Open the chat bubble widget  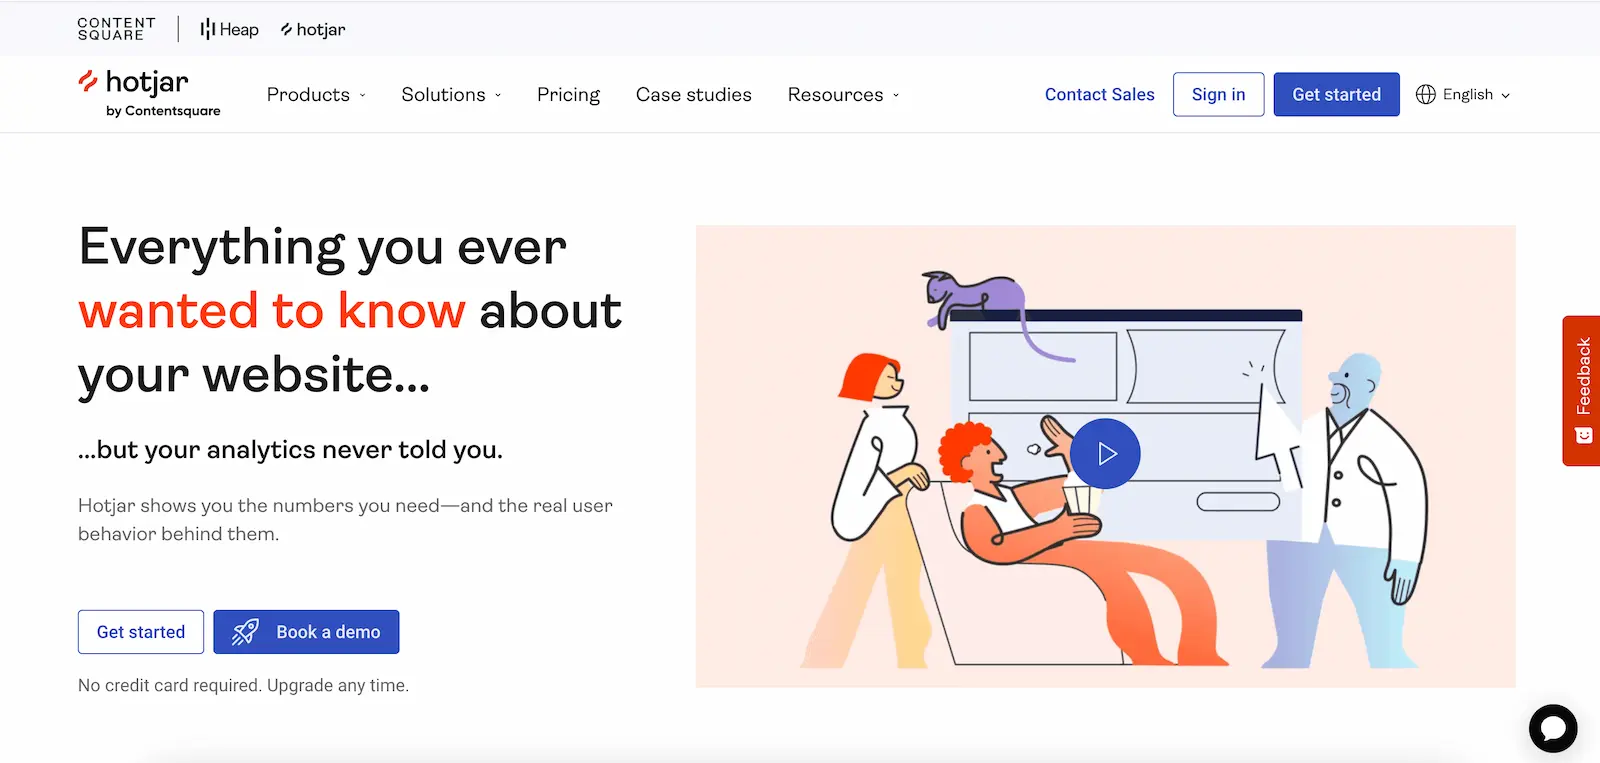pyautogui.click(x=1553, y=728)
